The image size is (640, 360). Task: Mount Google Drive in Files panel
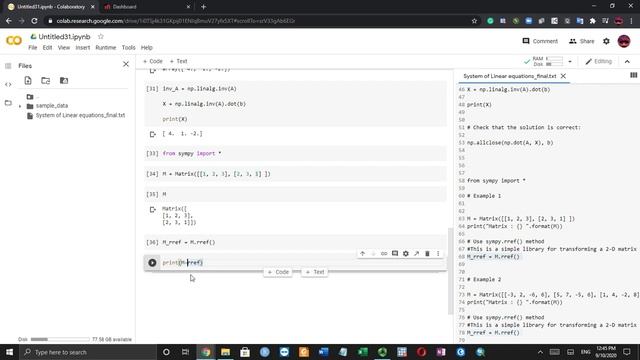point(64,80)
